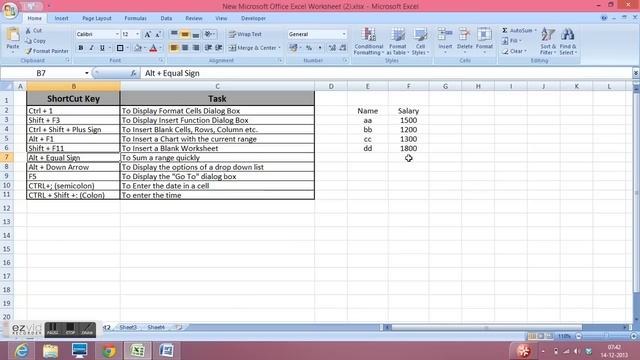640x360 pixels.
Task: Decrease decimal places
Action: tap(343, 48)
